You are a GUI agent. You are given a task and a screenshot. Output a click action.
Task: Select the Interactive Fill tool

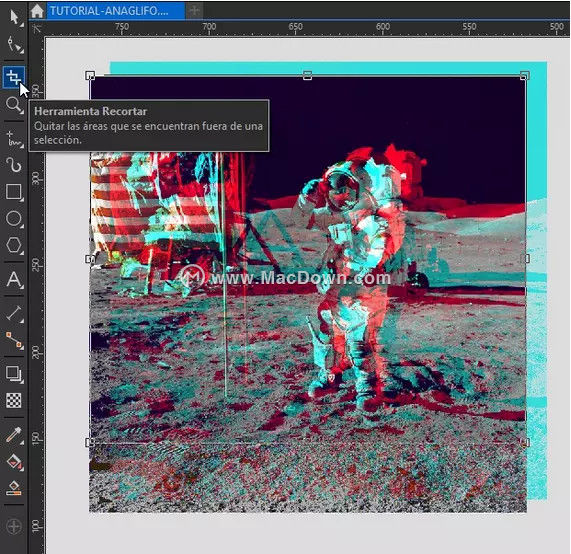click(14, 461)
